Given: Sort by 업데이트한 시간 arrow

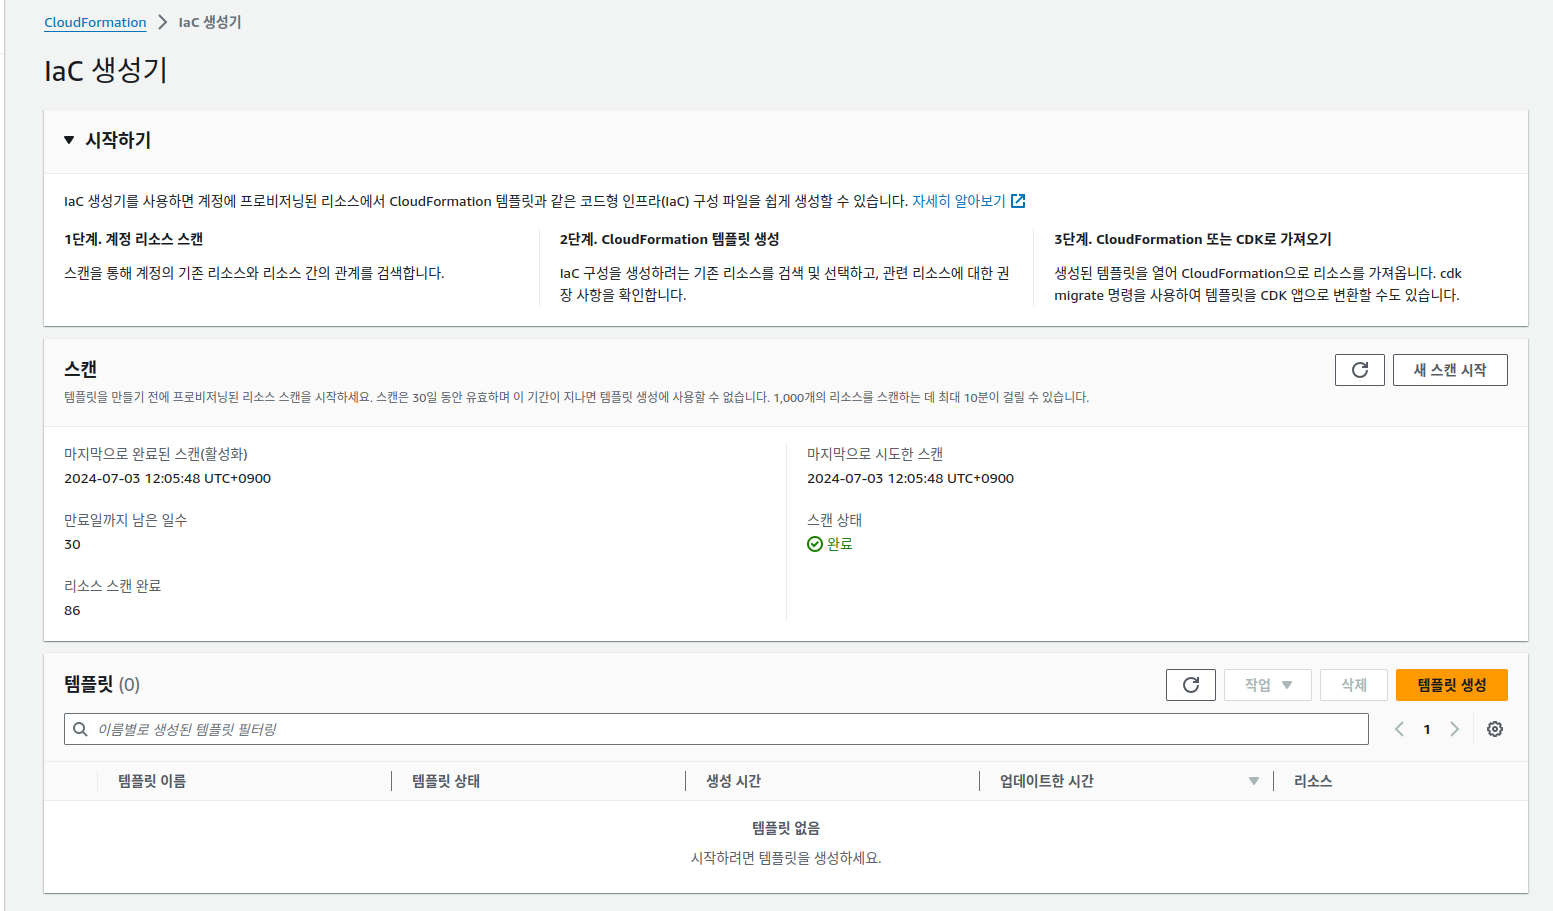Looking at the screenshot, I should 1253,781.
